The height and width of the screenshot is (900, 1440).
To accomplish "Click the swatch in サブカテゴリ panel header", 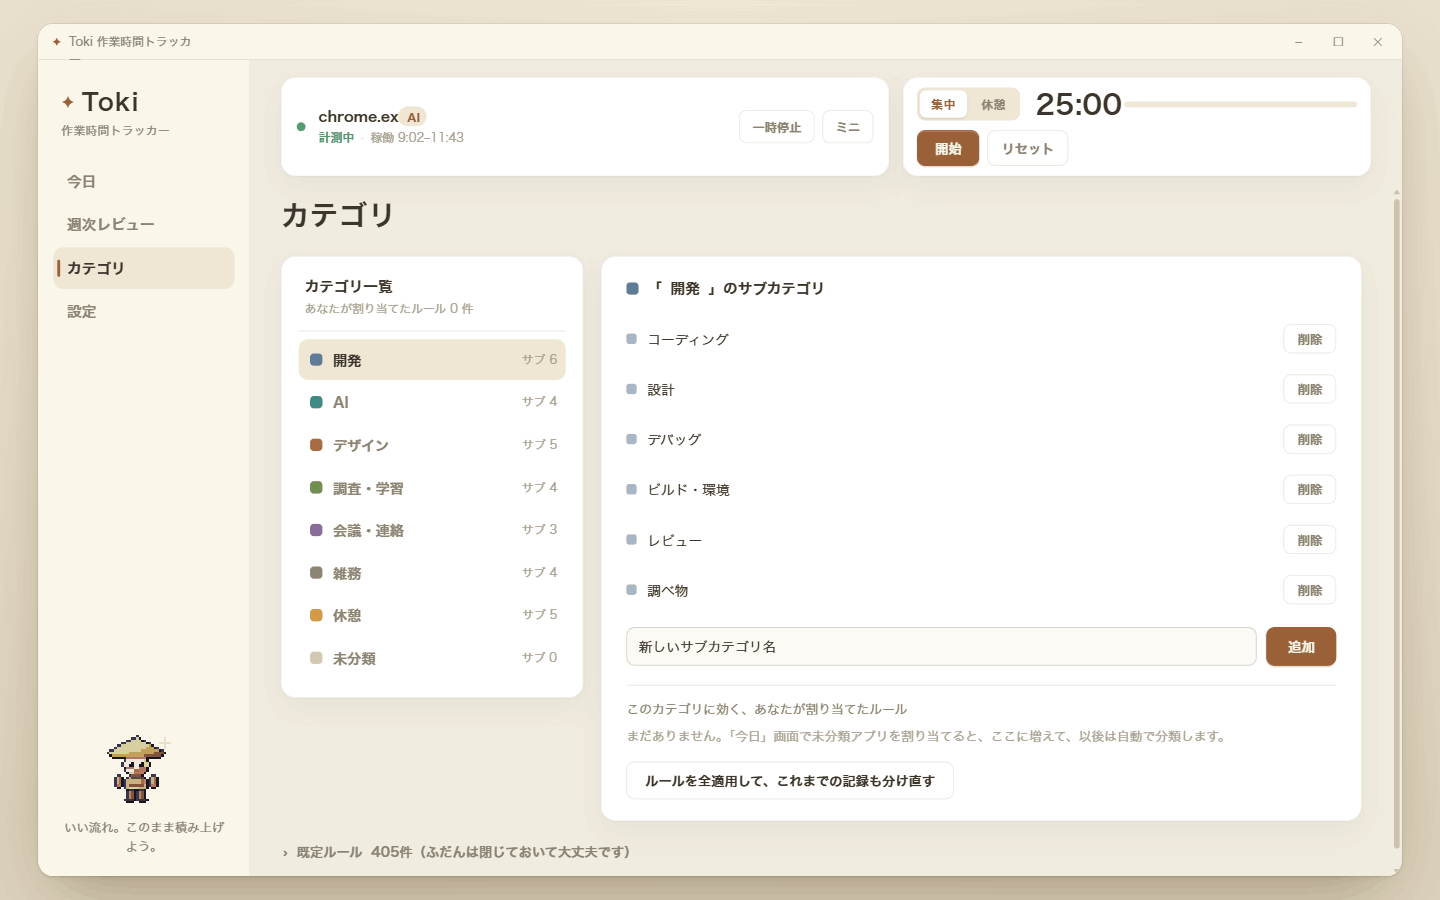I will (x=632, y=288).
